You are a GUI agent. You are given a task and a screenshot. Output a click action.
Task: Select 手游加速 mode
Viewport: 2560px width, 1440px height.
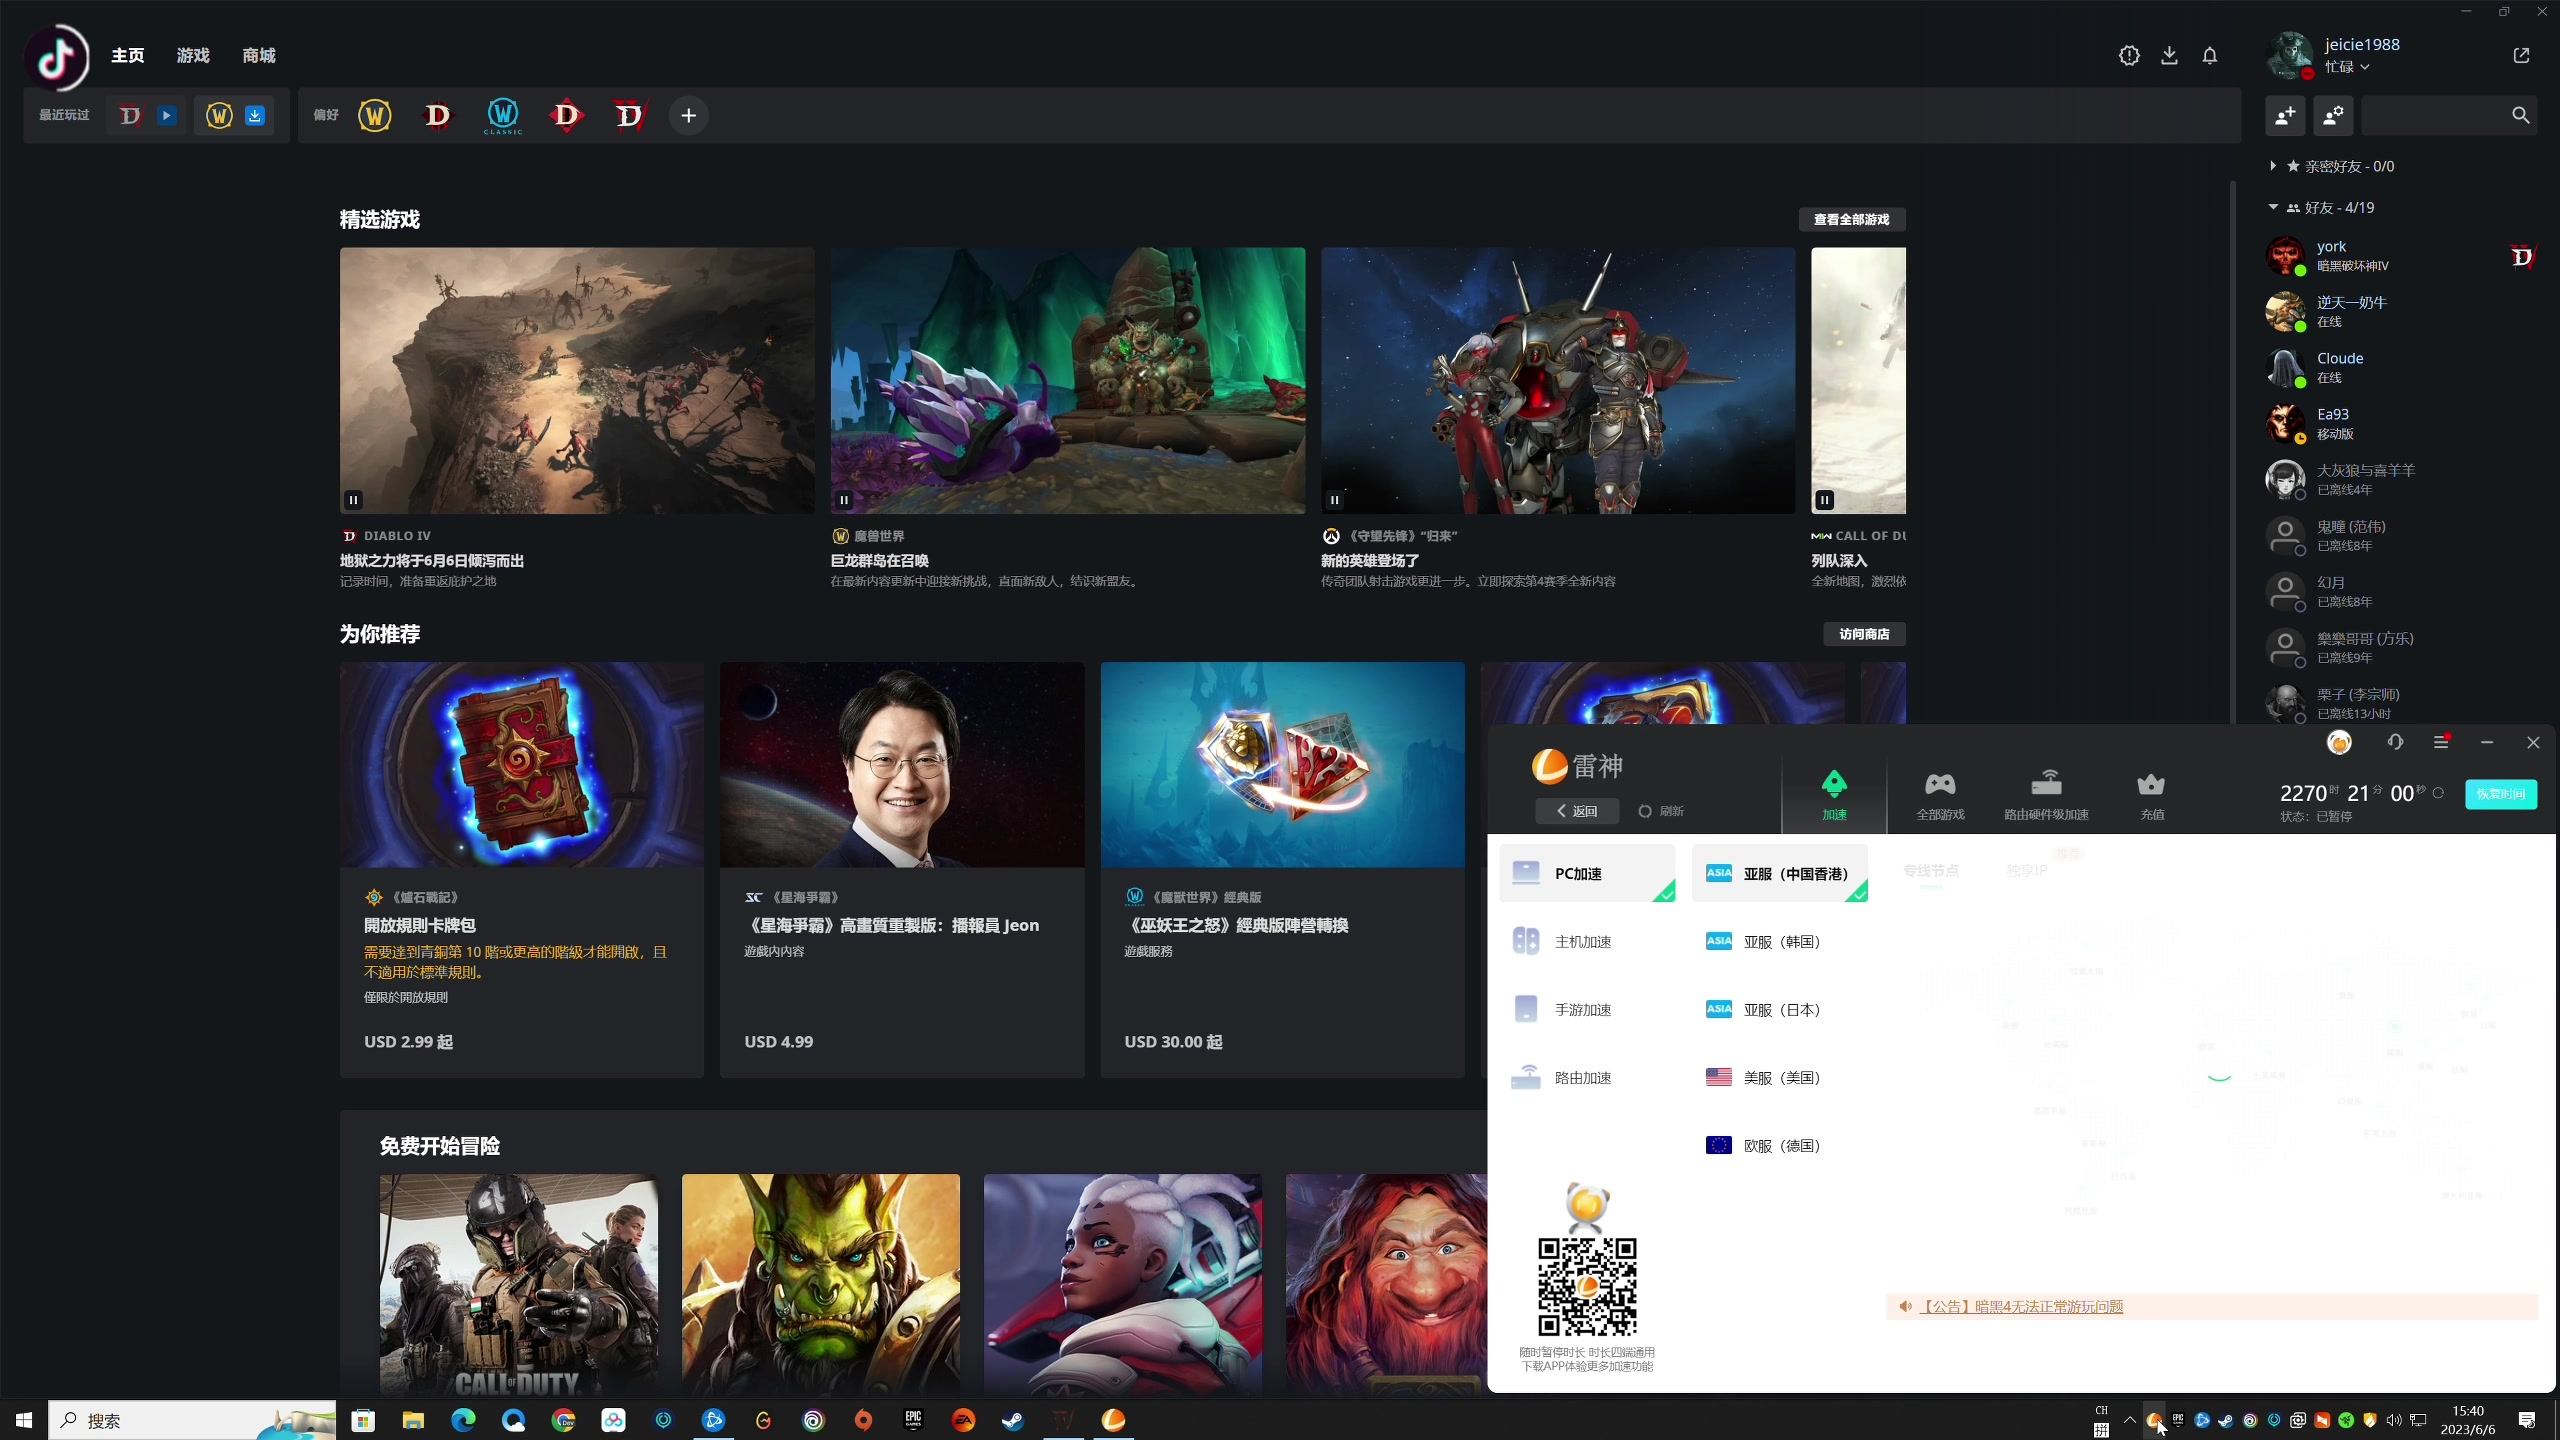click(1587, 1009)
